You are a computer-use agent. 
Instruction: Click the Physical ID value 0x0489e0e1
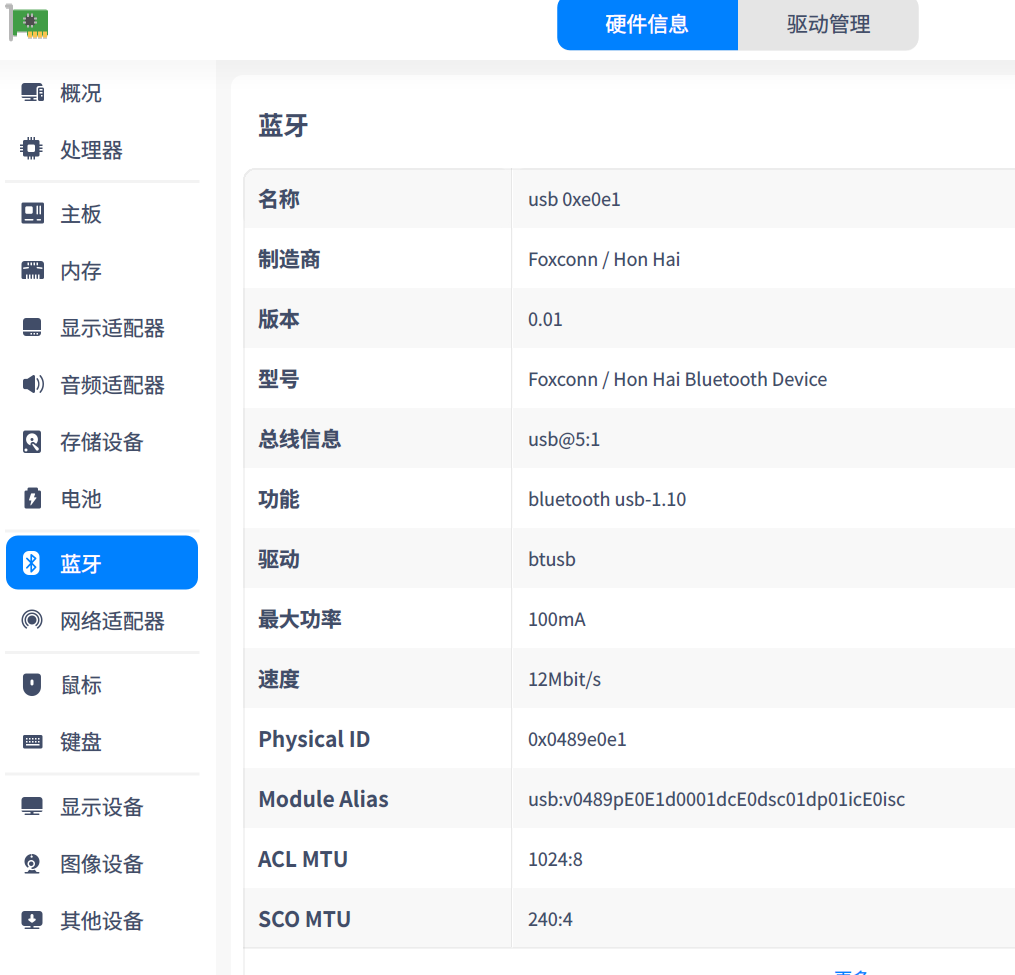pyautogui.click(x=577, y=739)
